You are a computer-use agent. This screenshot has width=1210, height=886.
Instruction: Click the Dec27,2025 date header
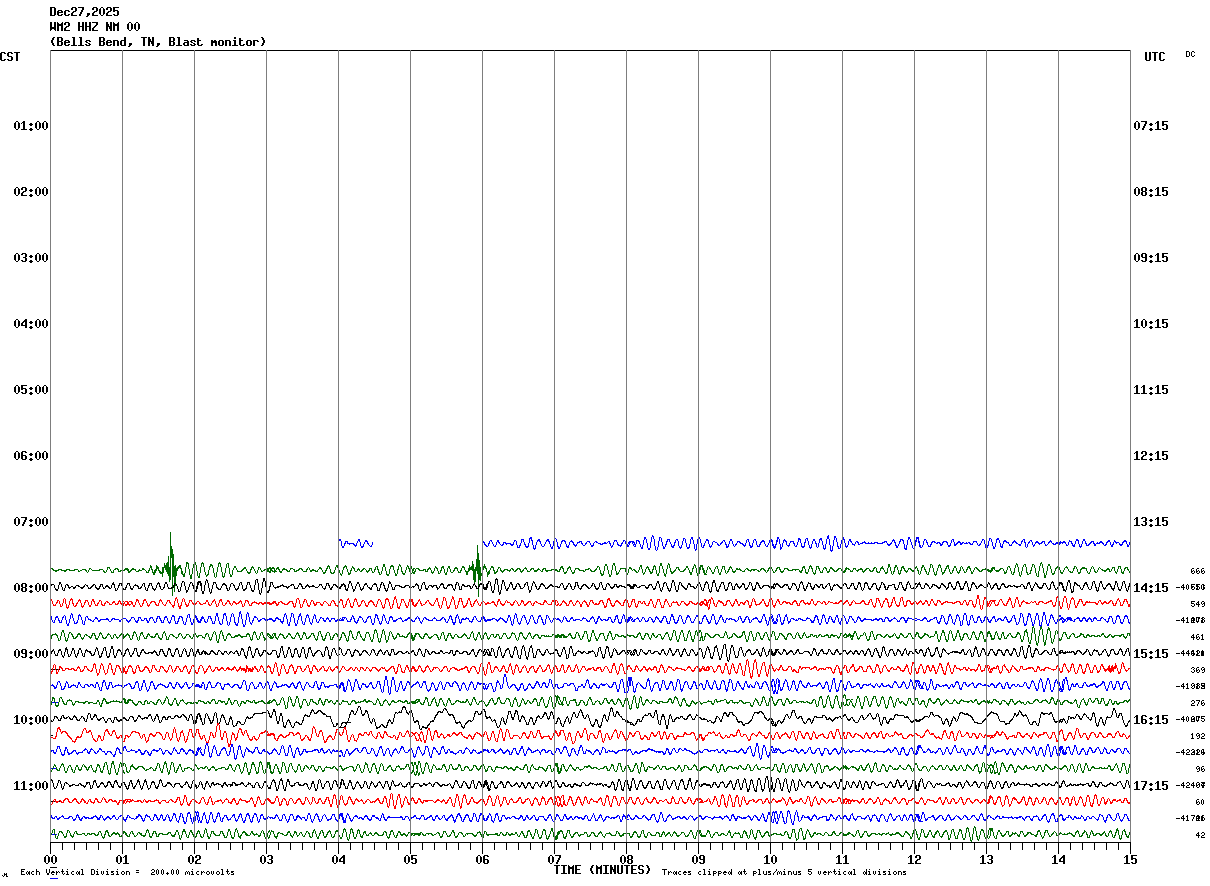tap(84, 12)
